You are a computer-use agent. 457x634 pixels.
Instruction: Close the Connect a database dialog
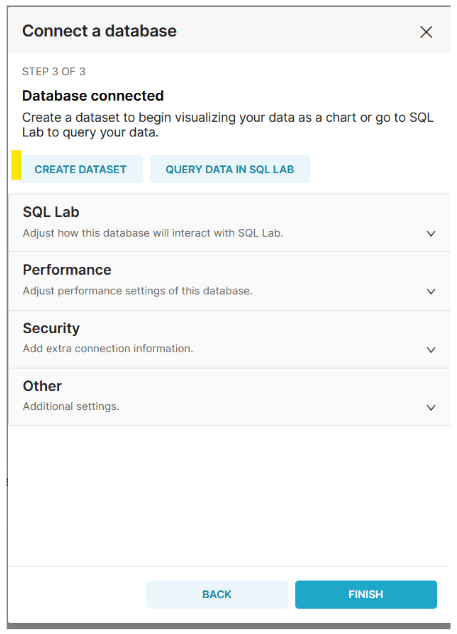(426, 32)
